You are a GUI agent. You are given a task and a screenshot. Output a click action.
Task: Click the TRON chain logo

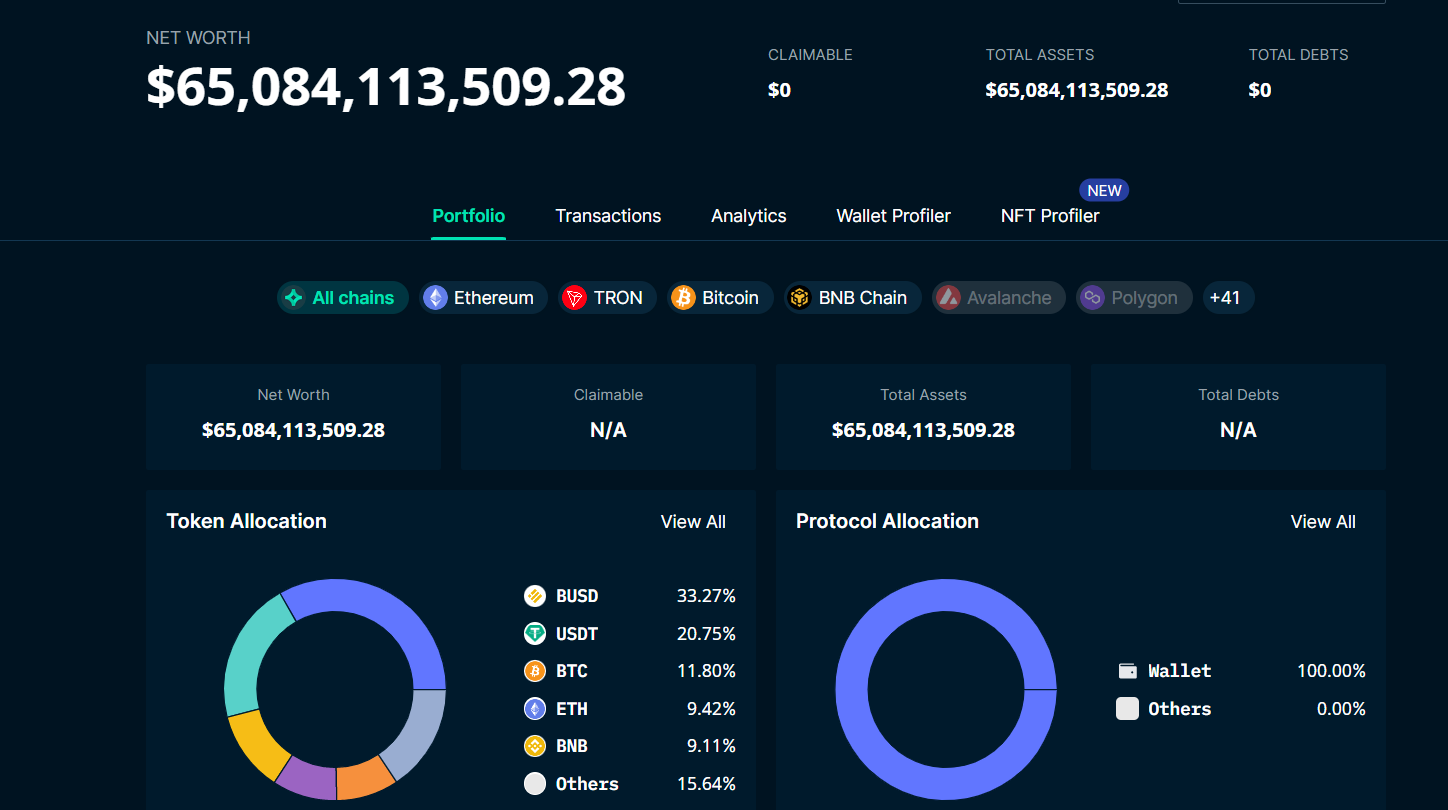(x=574, y=298)
